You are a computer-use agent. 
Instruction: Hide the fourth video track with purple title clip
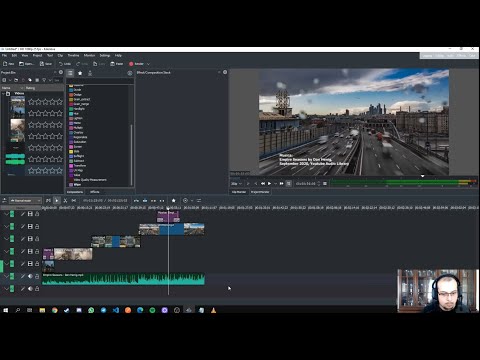30,251
